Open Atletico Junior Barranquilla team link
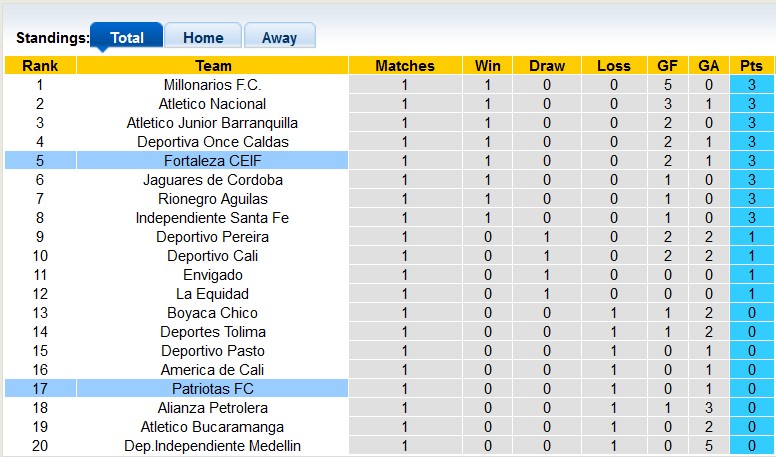This screenshot has height=457, width=776. [x=213, y=123]
